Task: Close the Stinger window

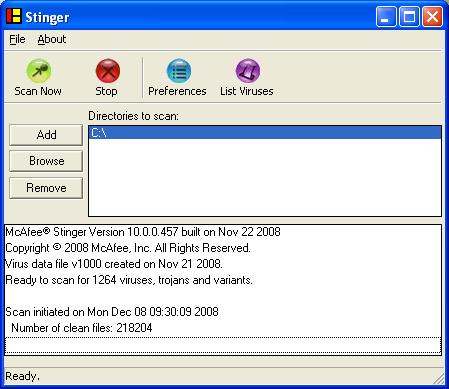Action: [433, 16]
